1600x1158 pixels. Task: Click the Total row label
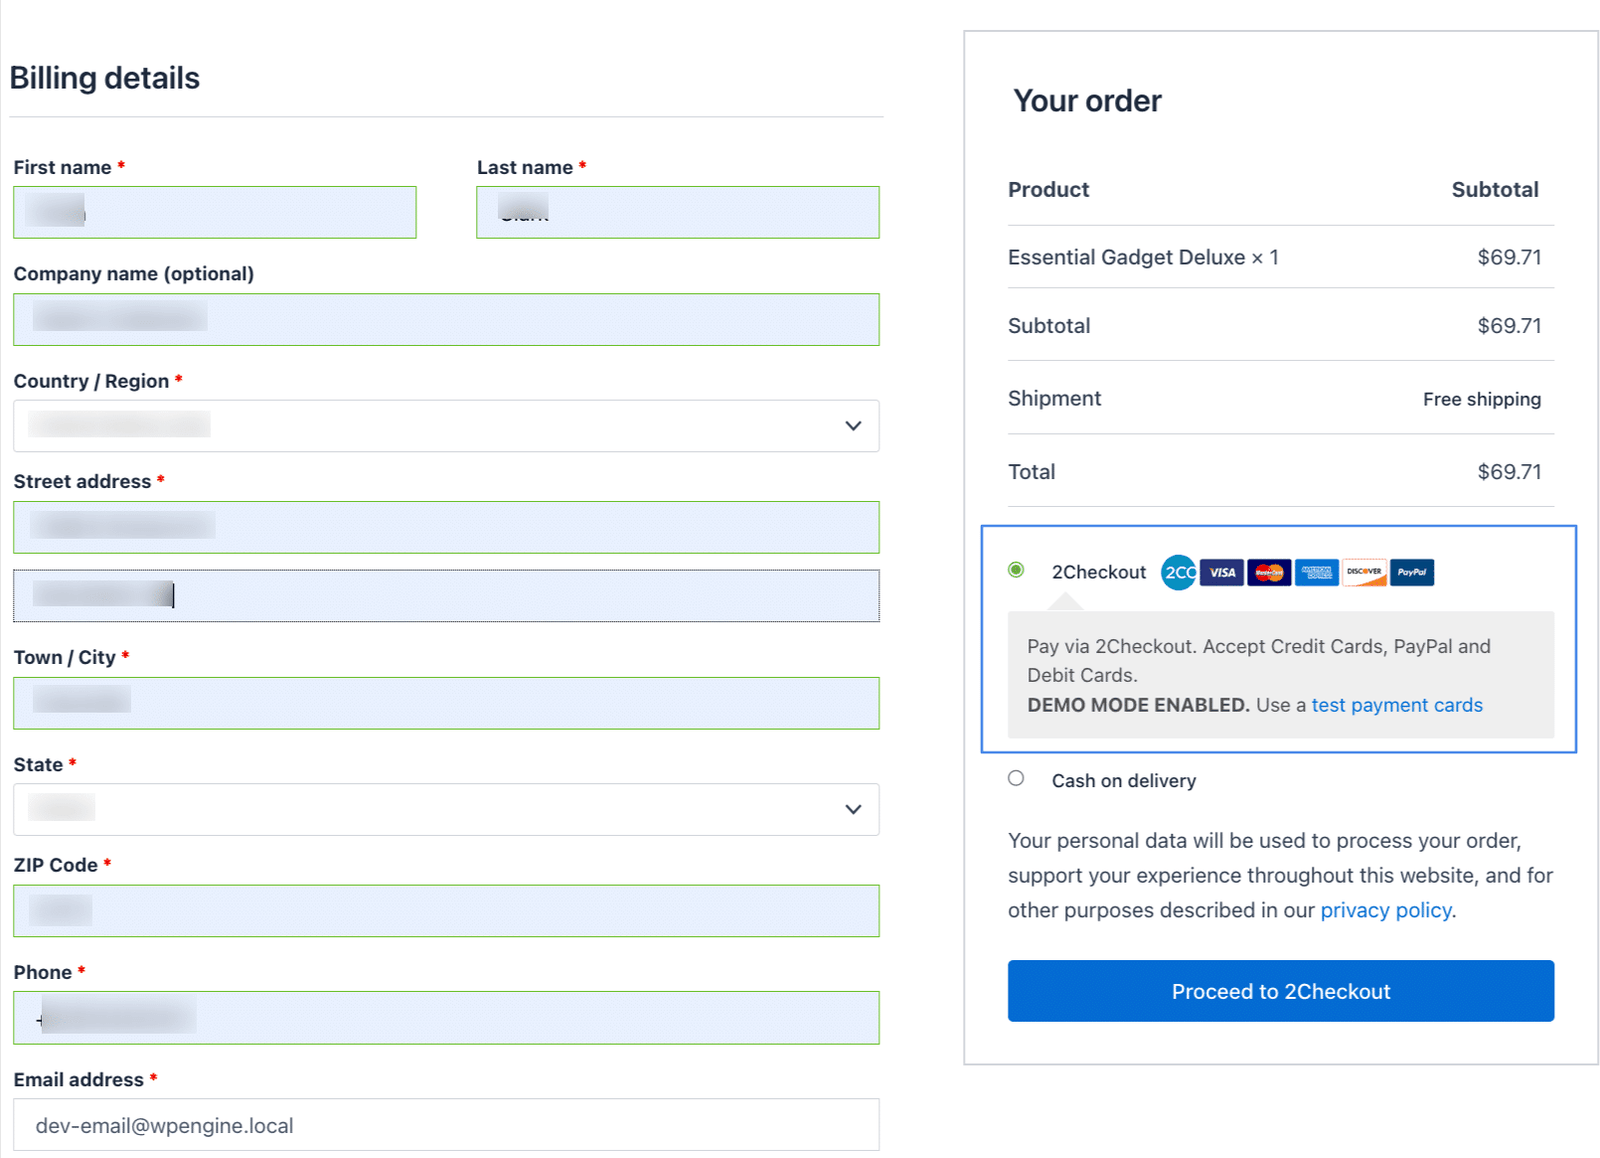[1031, 472]
